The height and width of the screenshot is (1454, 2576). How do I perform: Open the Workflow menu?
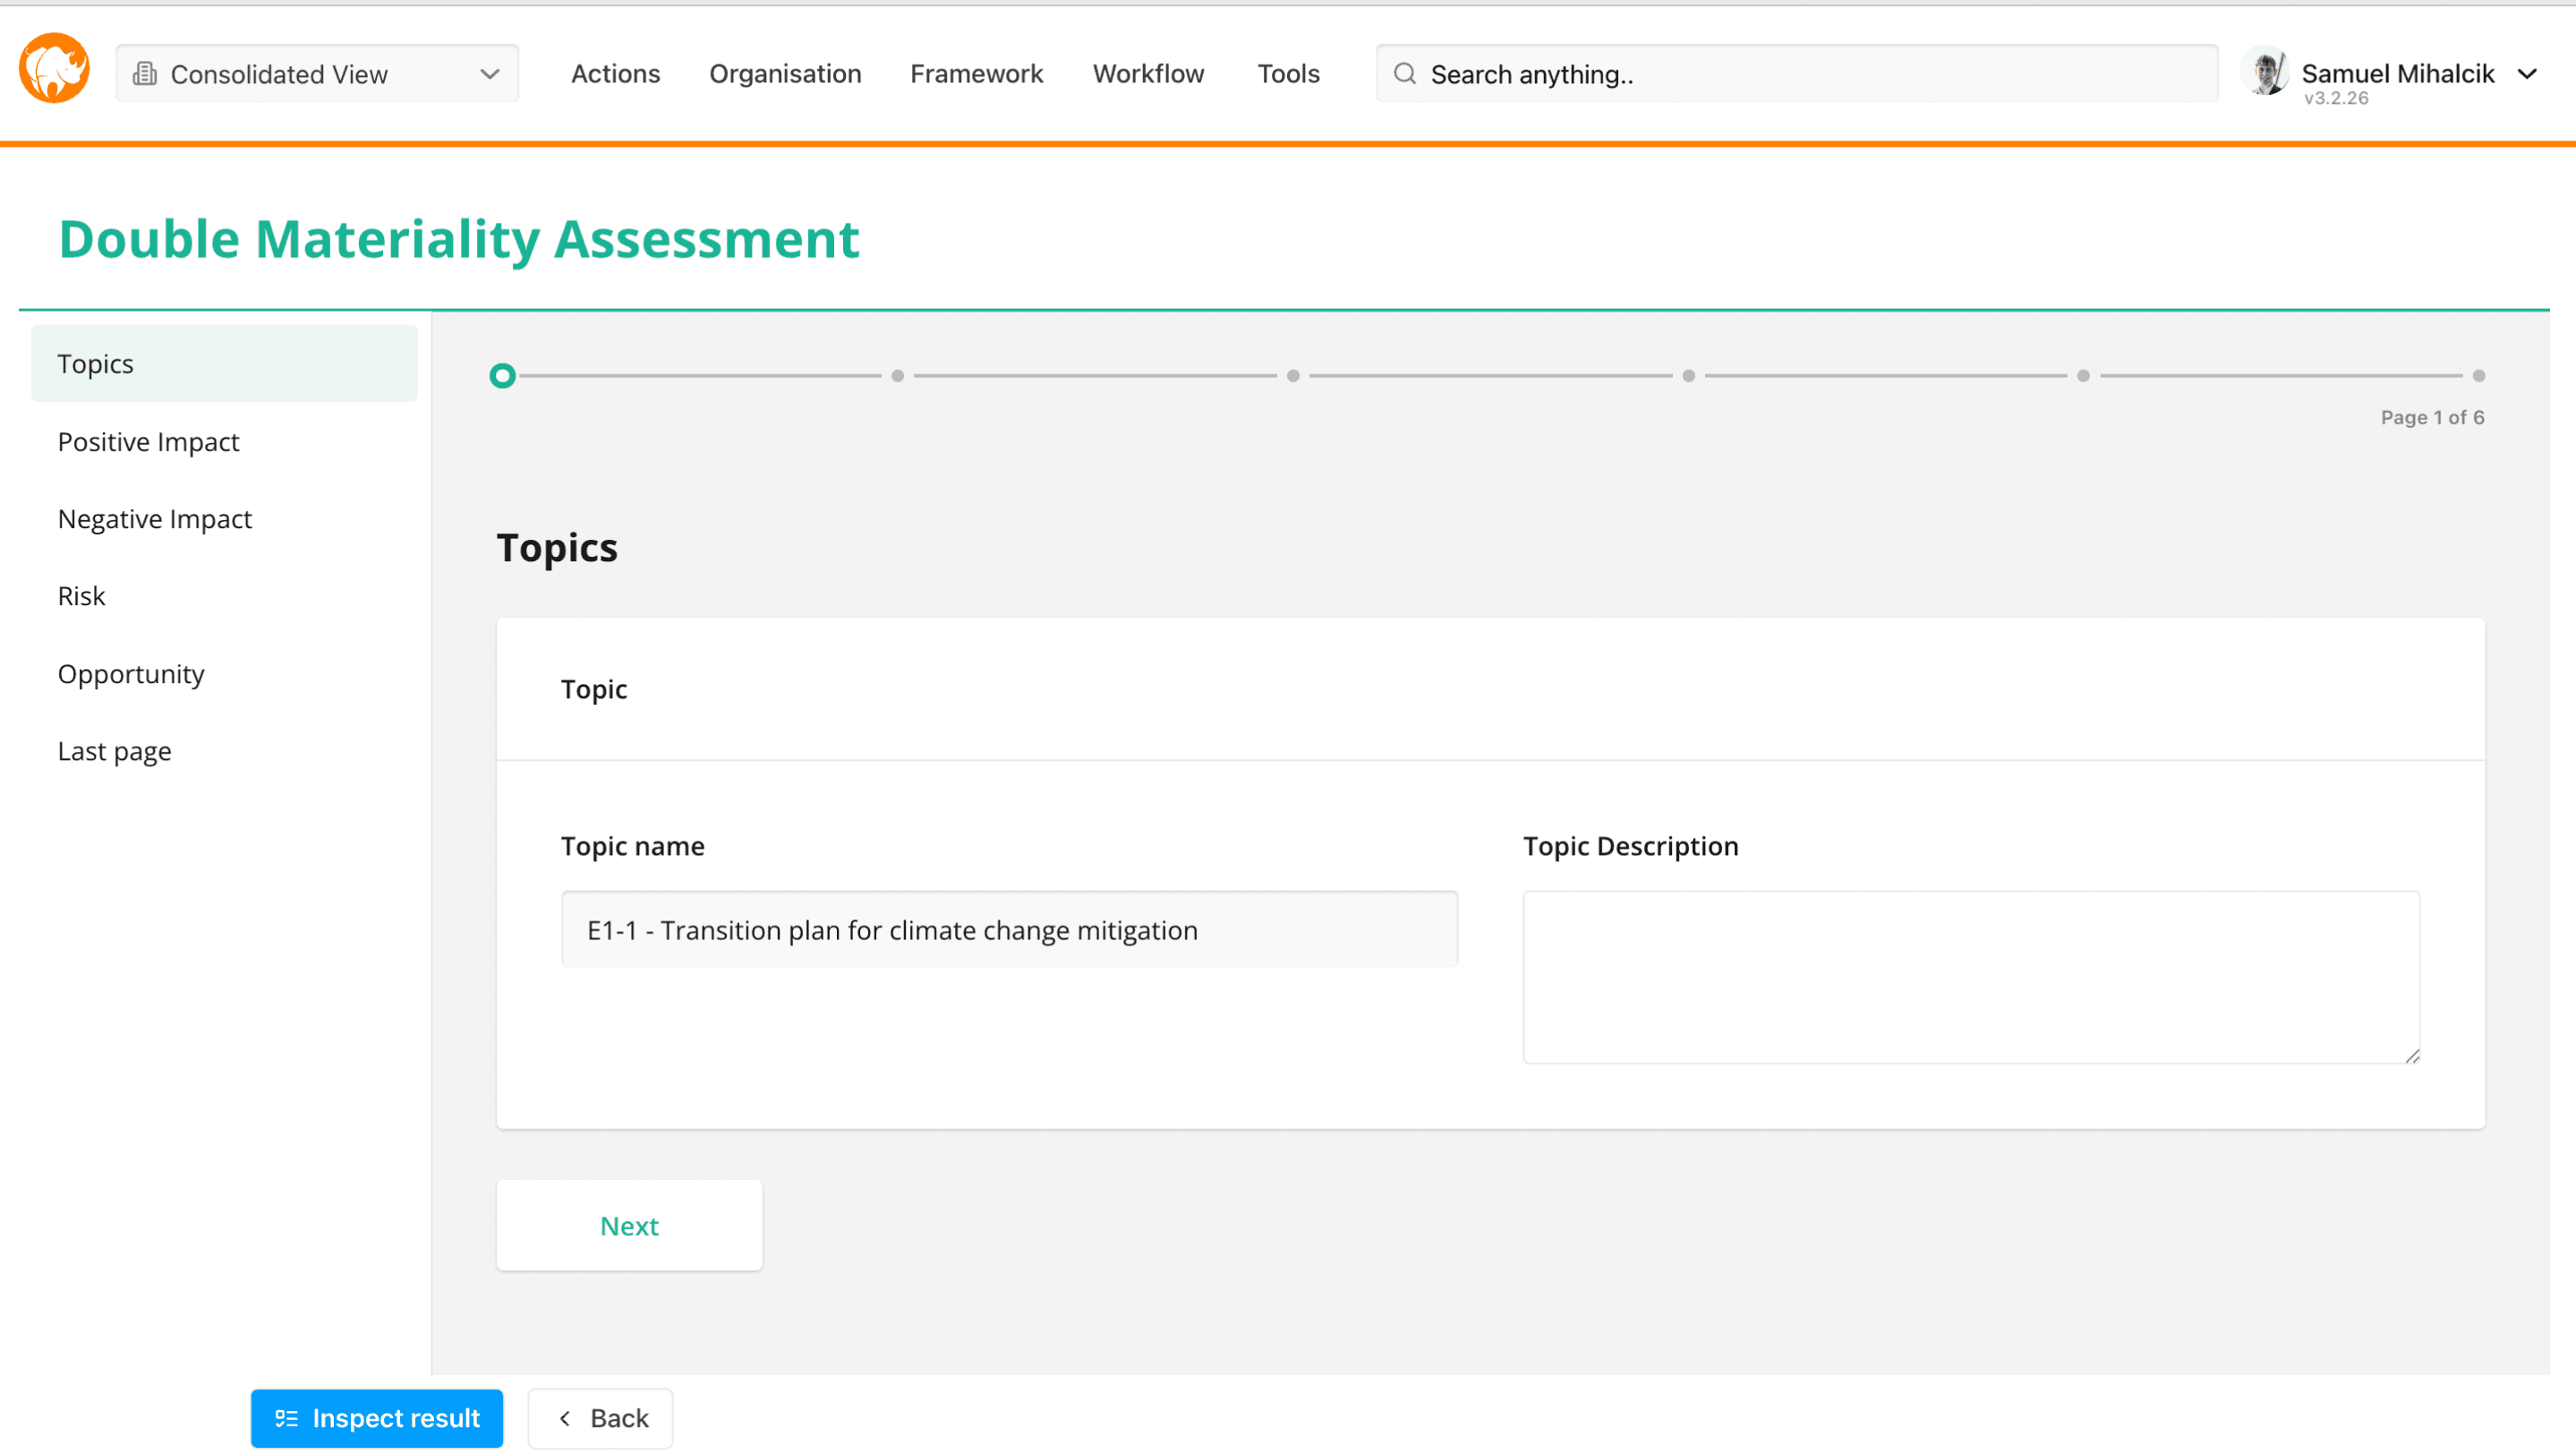pos(1148,74)
